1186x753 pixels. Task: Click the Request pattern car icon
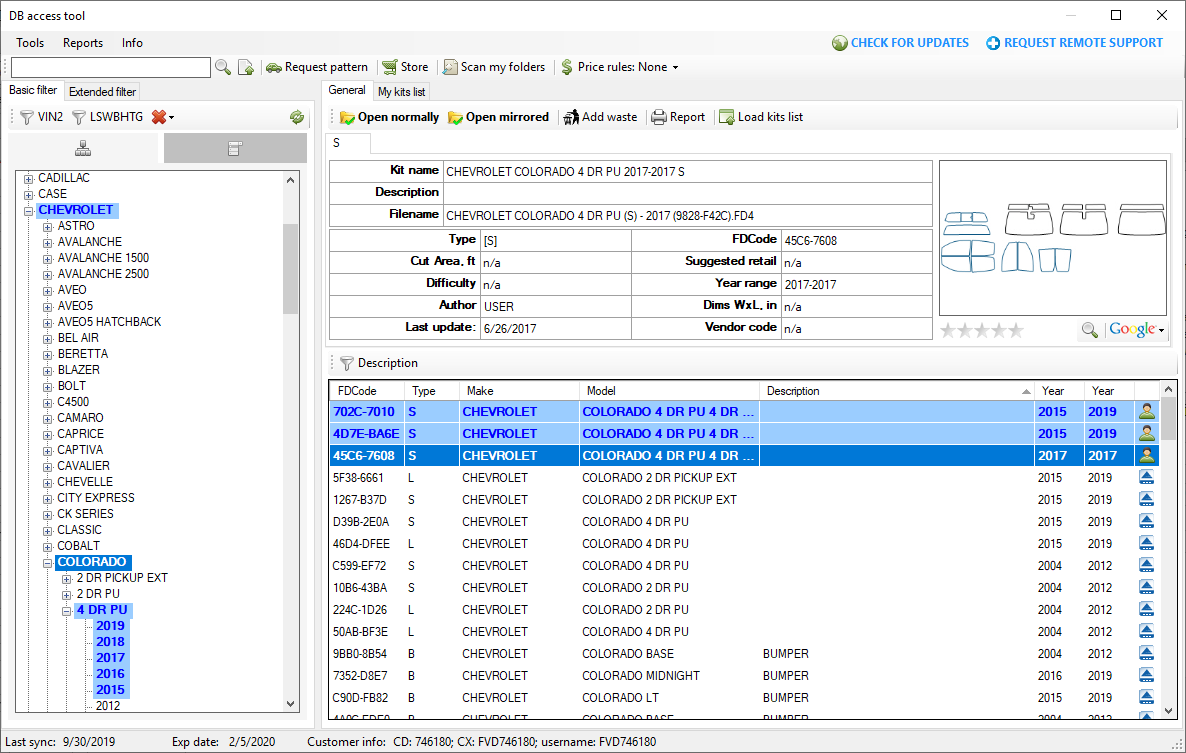[x=273, y=67]
